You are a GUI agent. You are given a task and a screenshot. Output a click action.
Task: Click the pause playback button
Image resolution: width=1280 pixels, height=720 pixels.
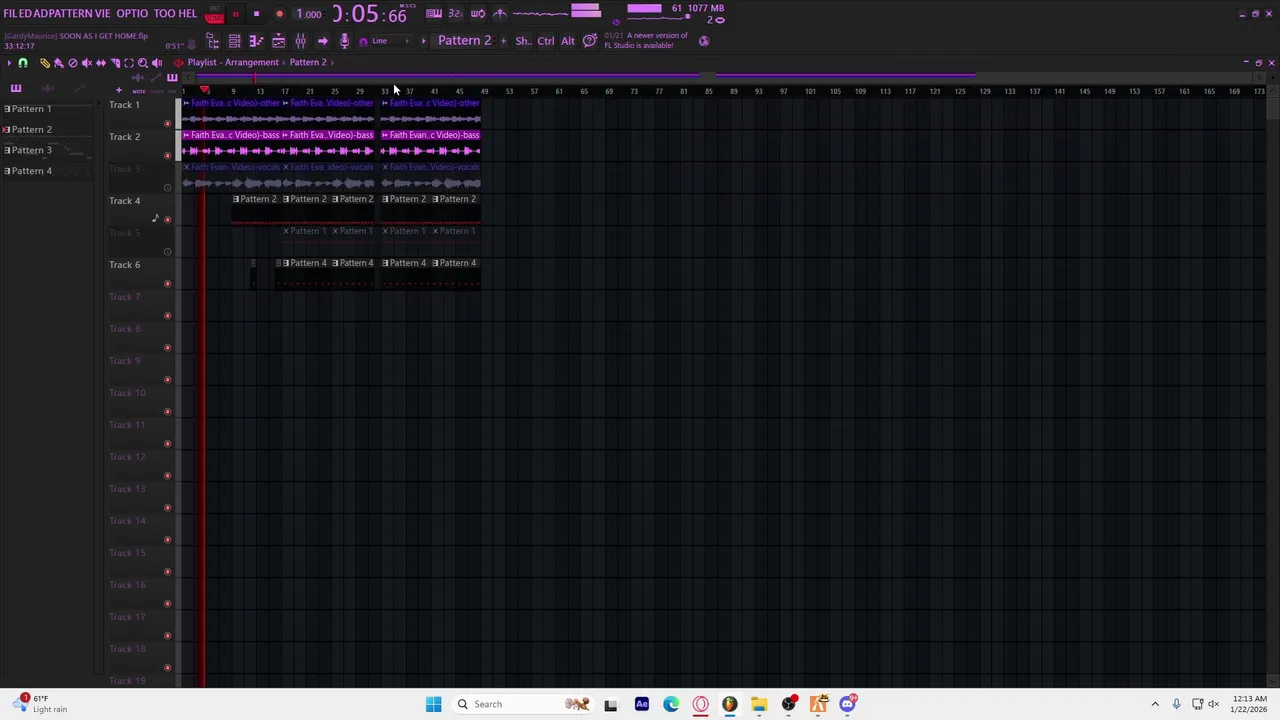click(x=236, y=14)
